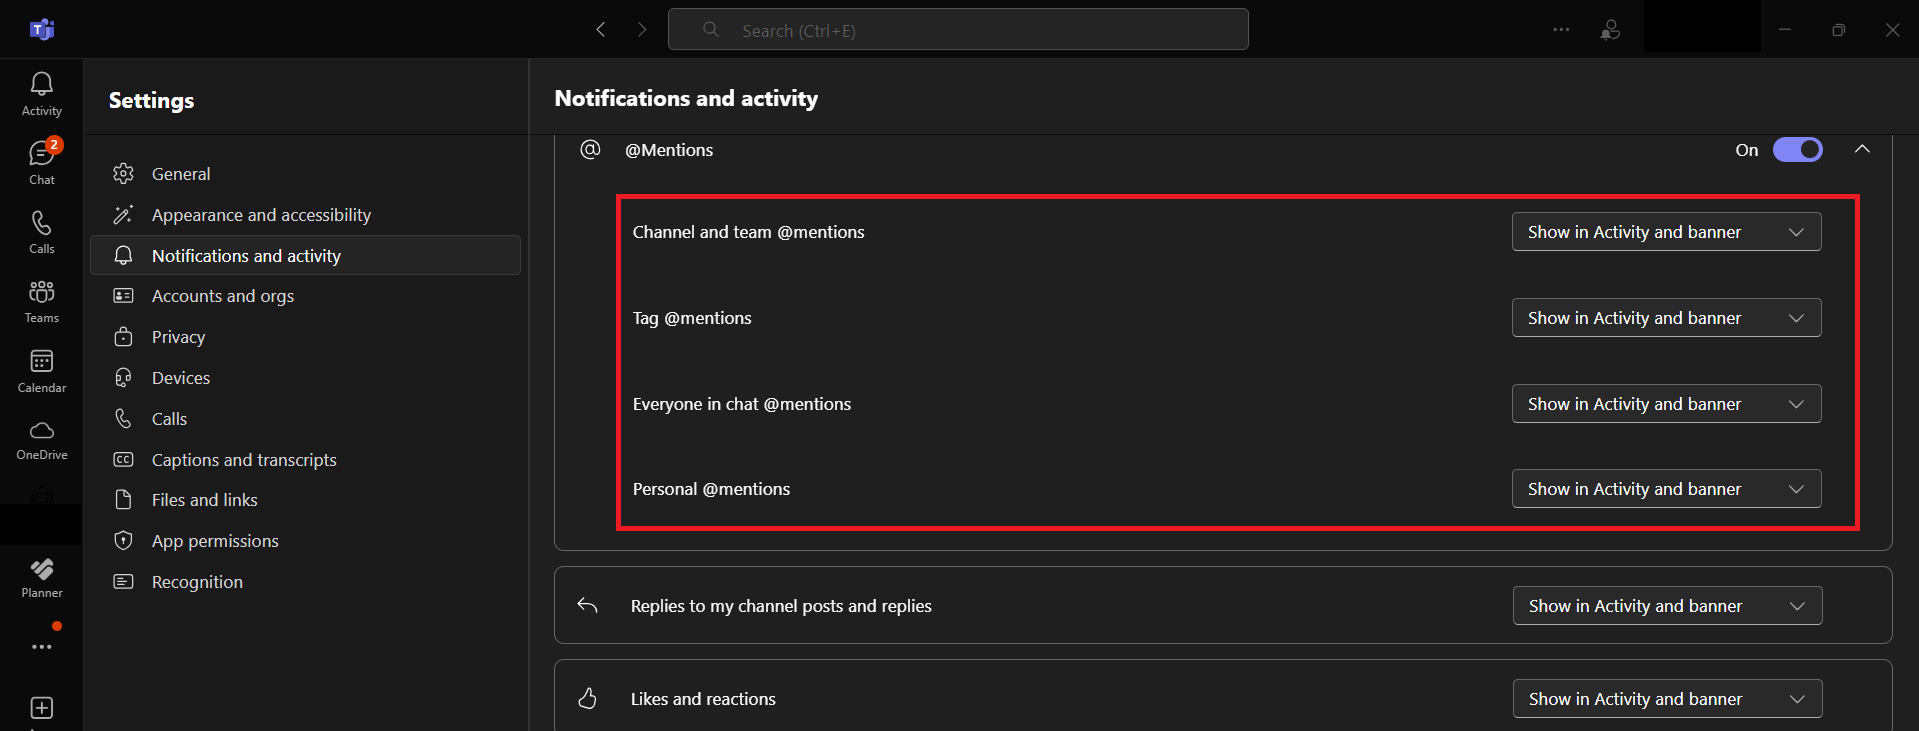The width and height of the screenshot is (1919, 731).
Task: Open Settings and more ellipsis in title bar
Action: pyautogui.click(x=1561, y=30)
